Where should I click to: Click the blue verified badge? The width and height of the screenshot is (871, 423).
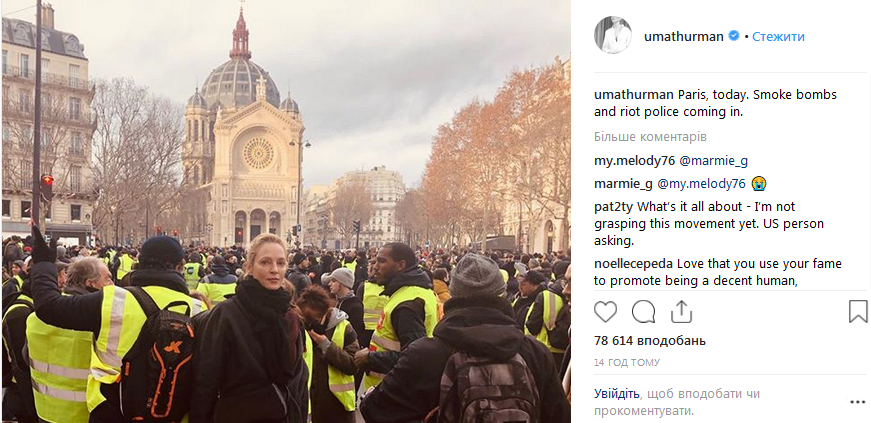coord(733,36)
